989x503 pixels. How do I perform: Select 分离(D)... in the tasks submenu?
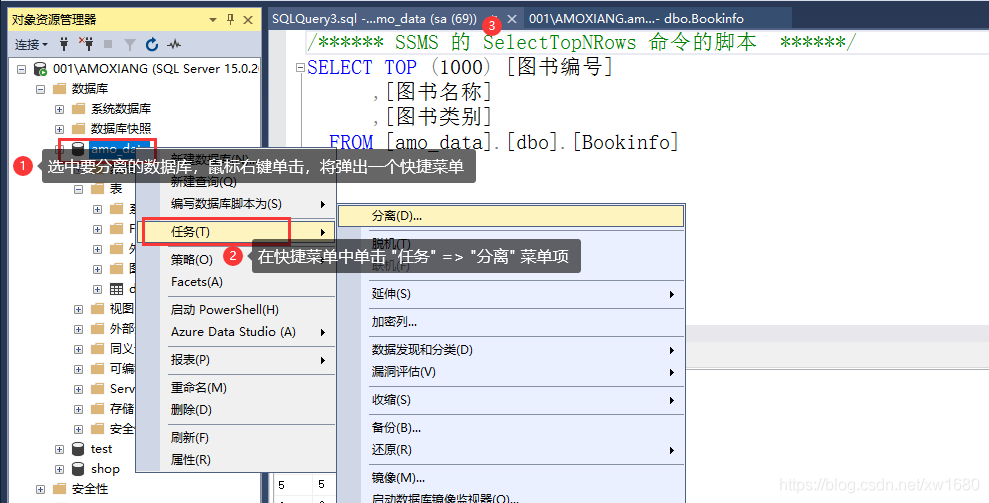[x=397, y=215]
